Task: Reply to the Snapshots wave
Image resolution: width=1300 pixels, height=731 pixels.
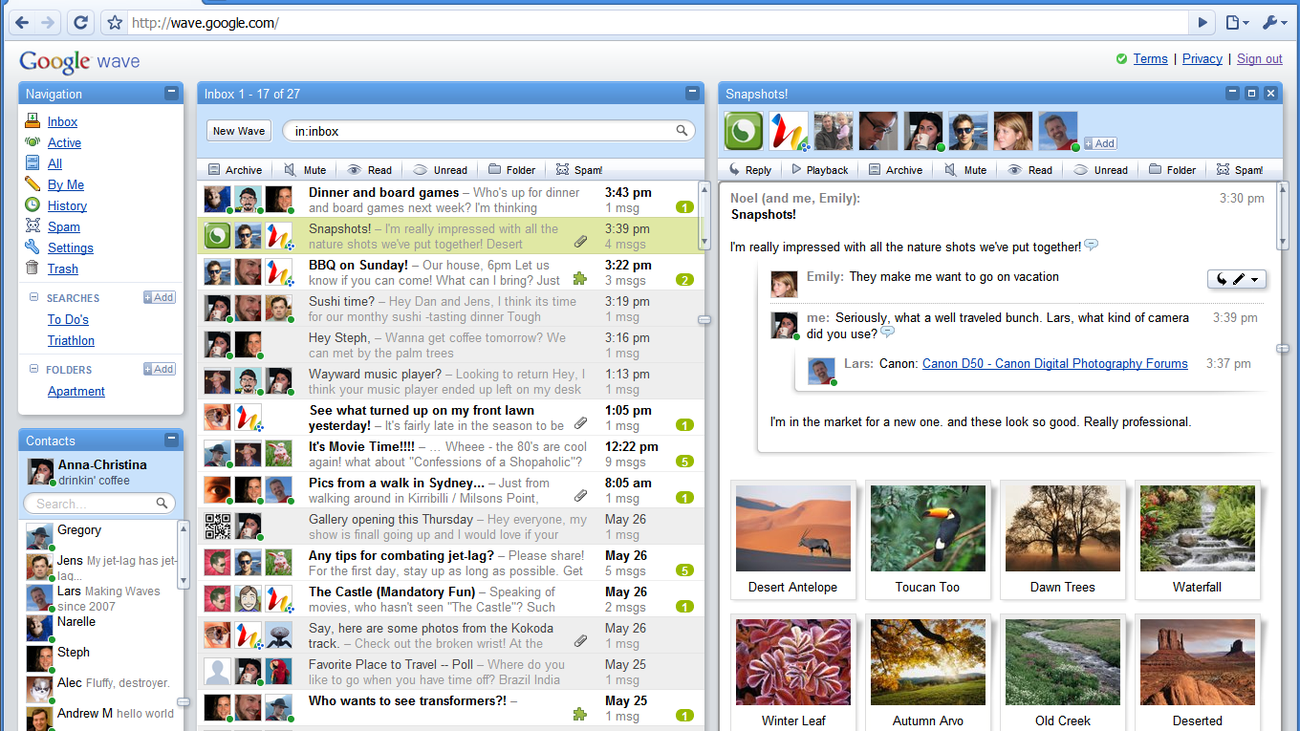Action: click(x=749, y=170)
